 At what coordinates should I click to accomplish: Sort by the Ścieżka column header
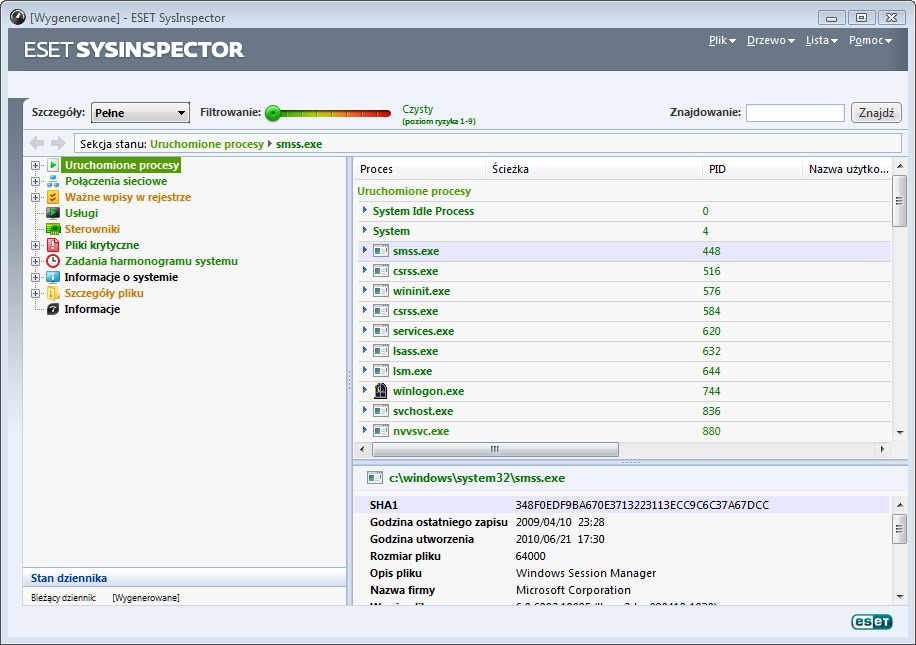594,169
